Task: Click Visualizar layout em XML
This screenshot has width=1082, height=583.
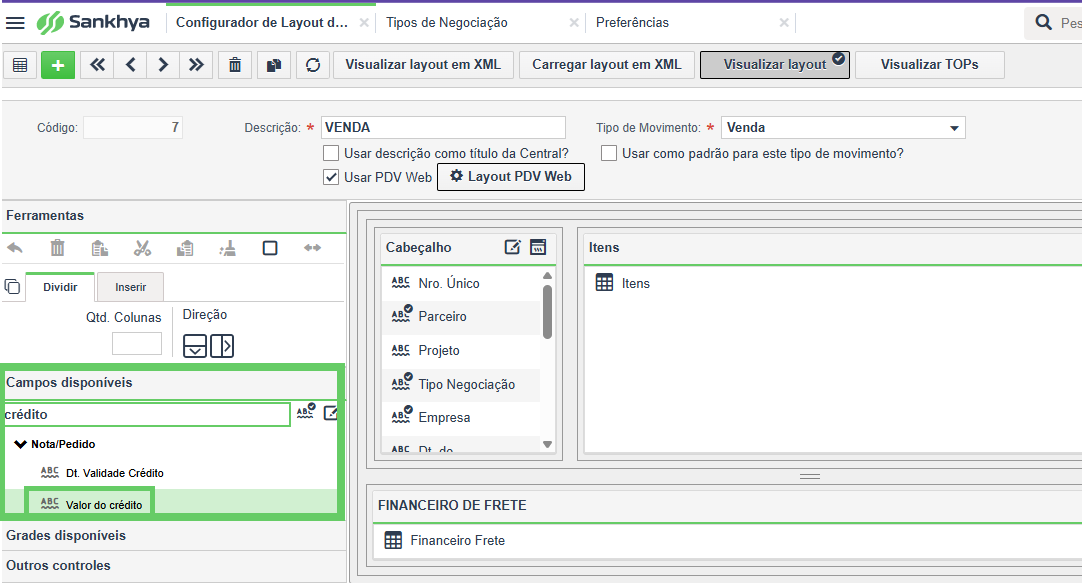Action: point(423,65)
